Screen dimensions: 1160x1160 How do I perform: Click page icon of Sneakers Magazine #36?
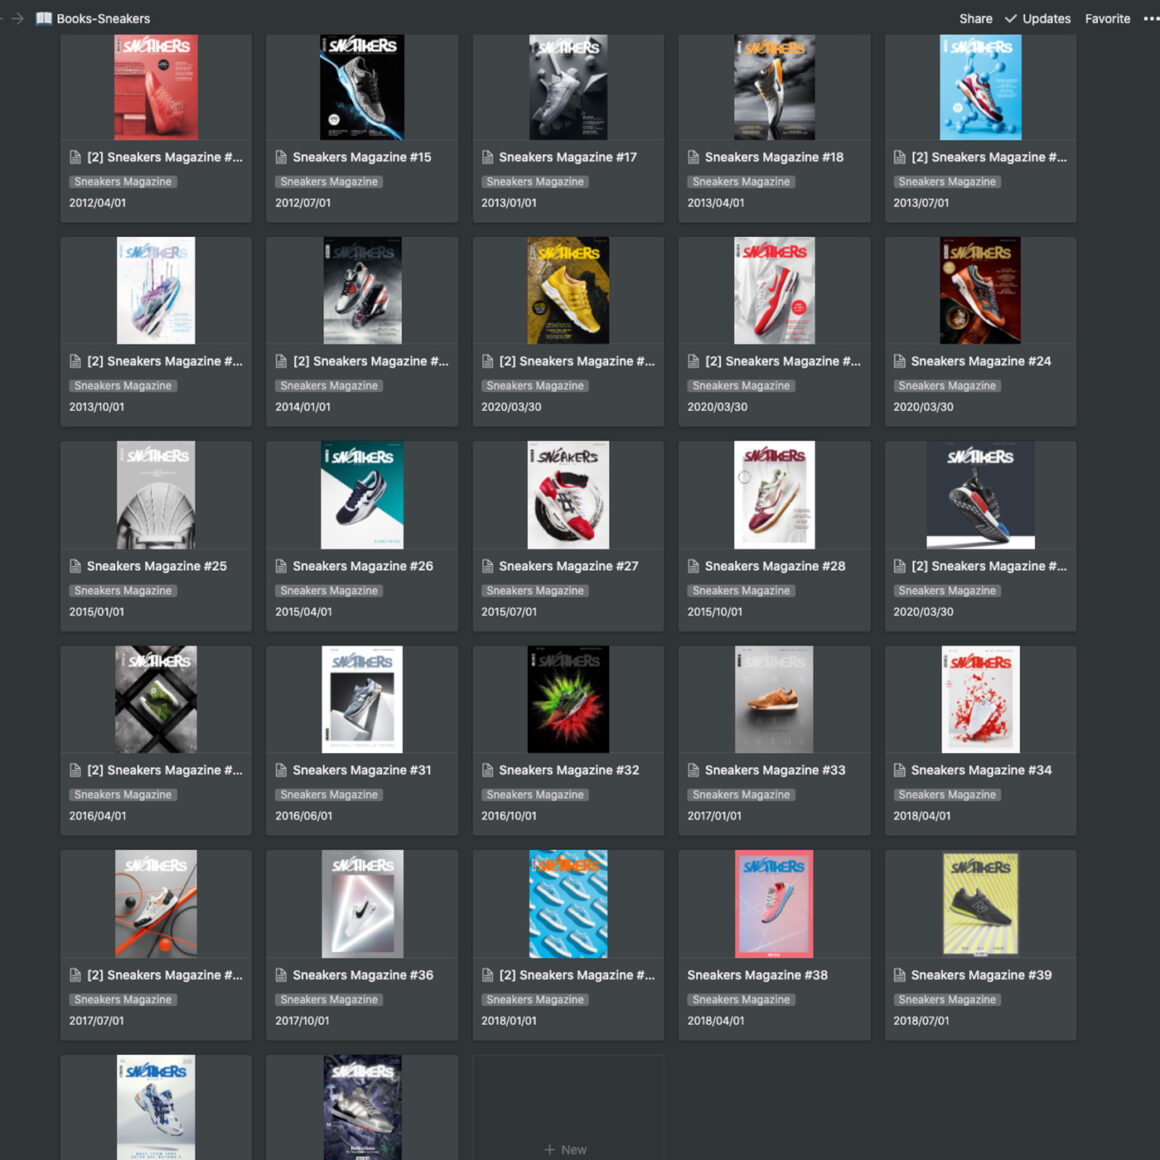point(281,976)
